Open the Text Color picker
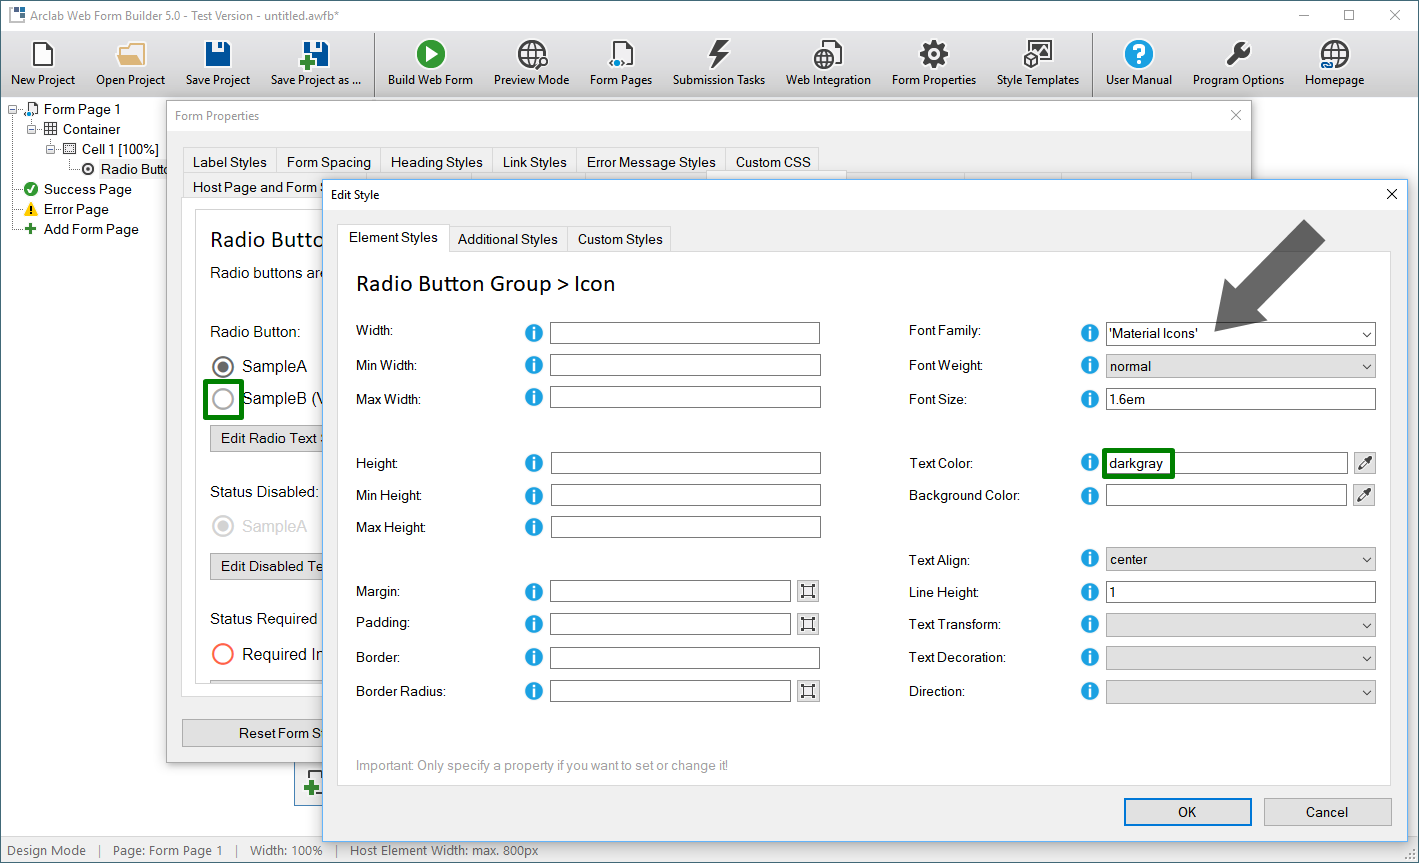Image resolution: width=1419 pixels, height=863 pixels. 1364,462
